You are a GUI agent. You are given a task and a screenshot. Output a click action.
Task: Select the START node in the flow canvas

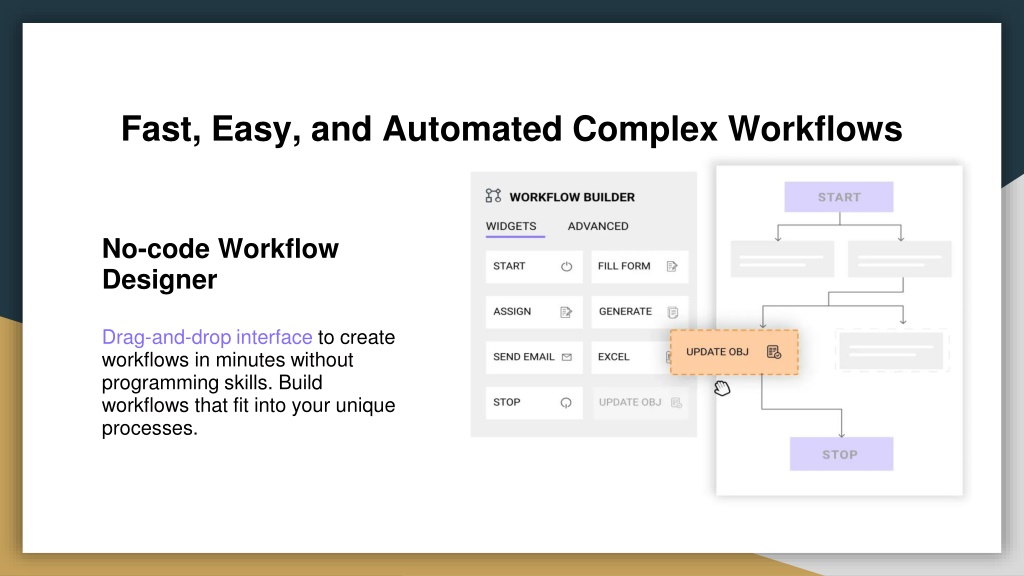[x=839, y=197]
